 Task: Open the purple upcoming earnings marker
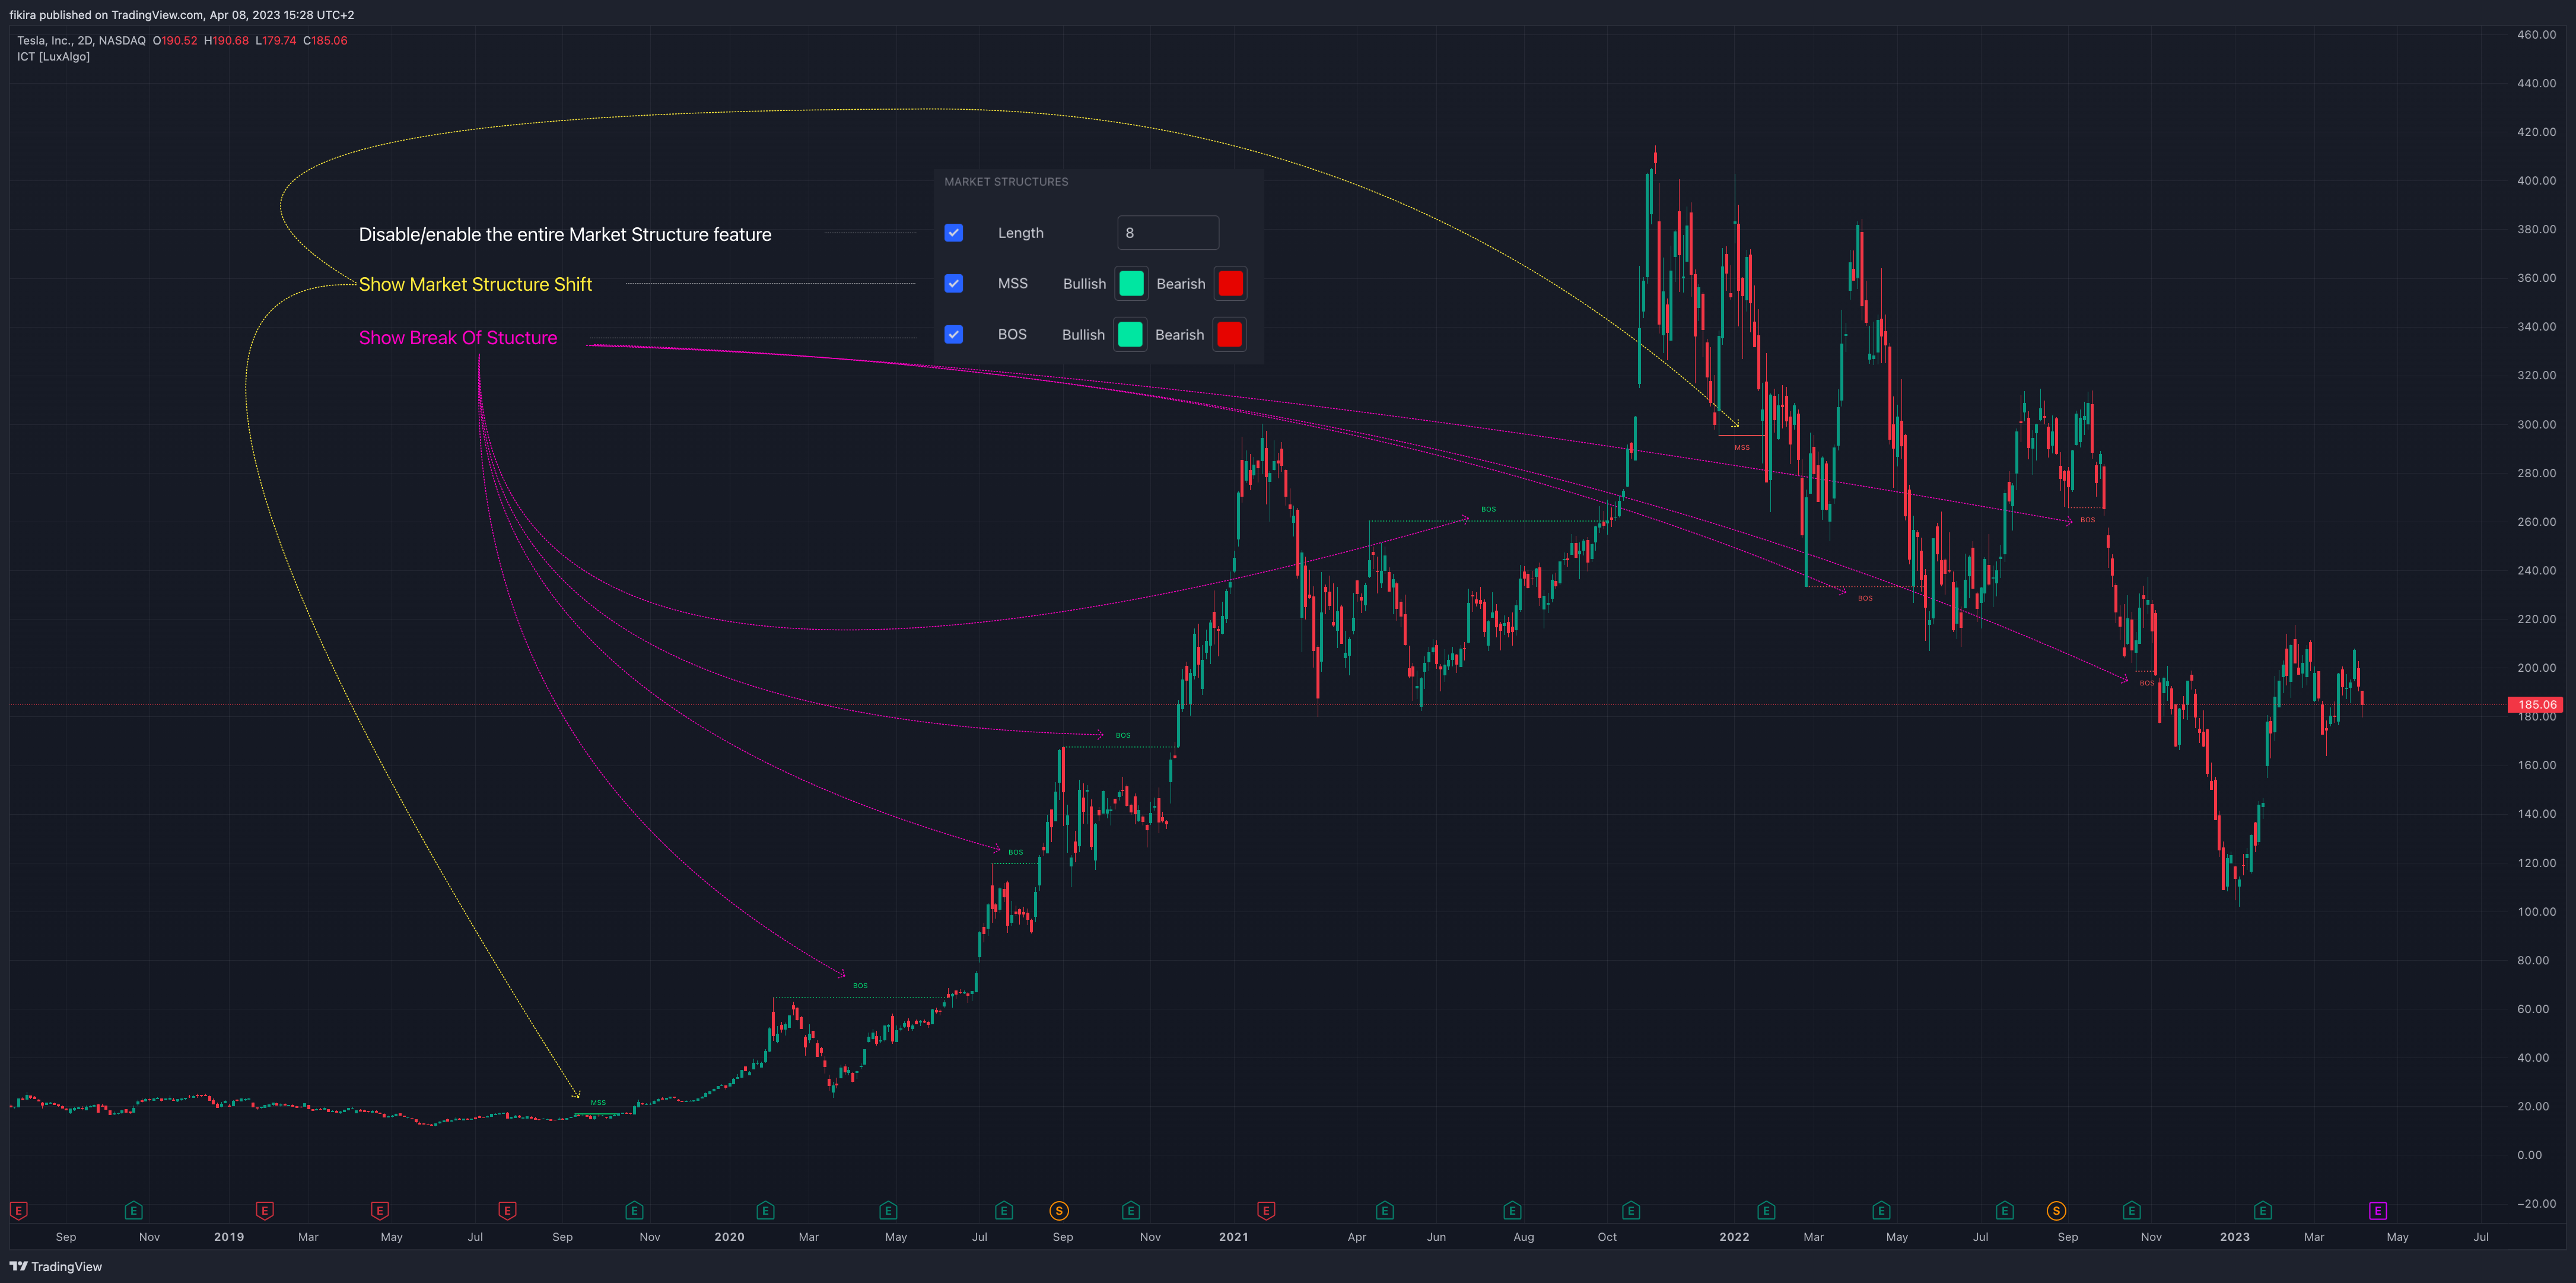2378,1211
